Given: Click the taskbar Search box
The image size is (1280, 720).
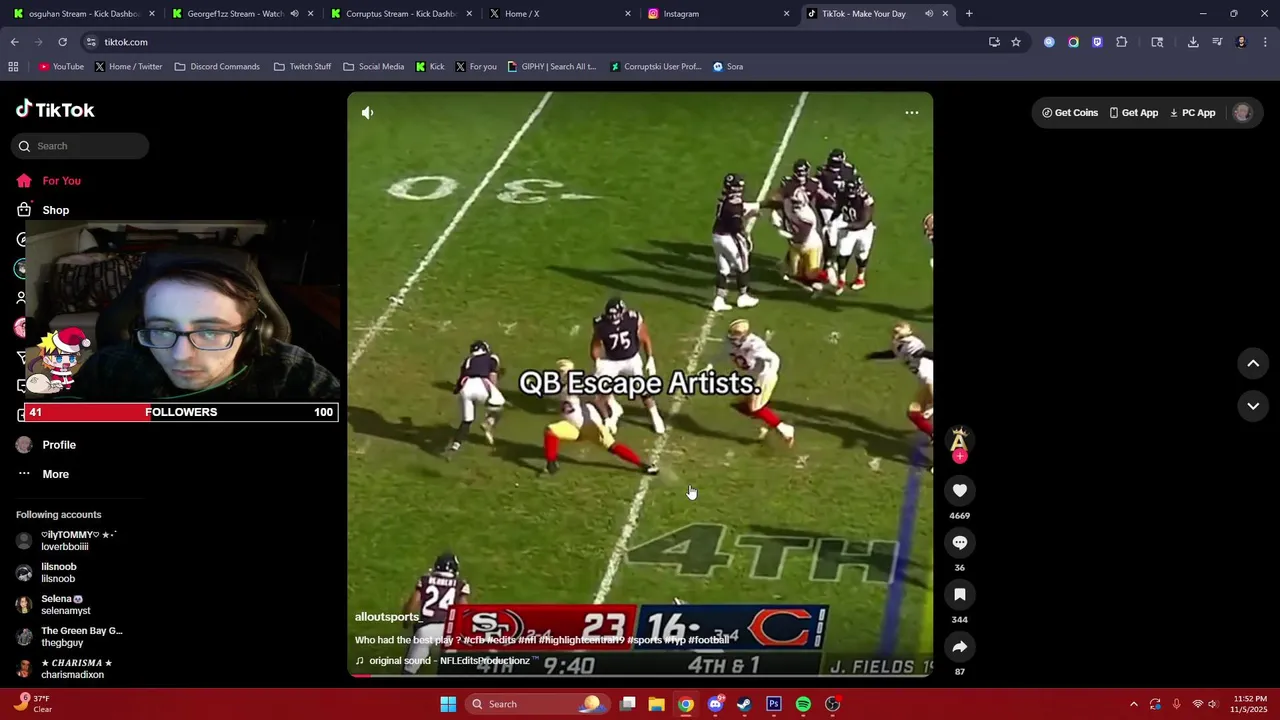Looking at the screenshot, I should [x=538, y=704].
